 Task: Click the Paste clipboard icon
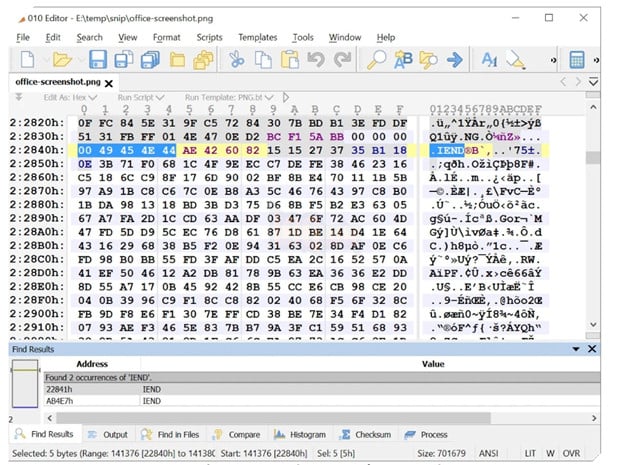[290, 60]
